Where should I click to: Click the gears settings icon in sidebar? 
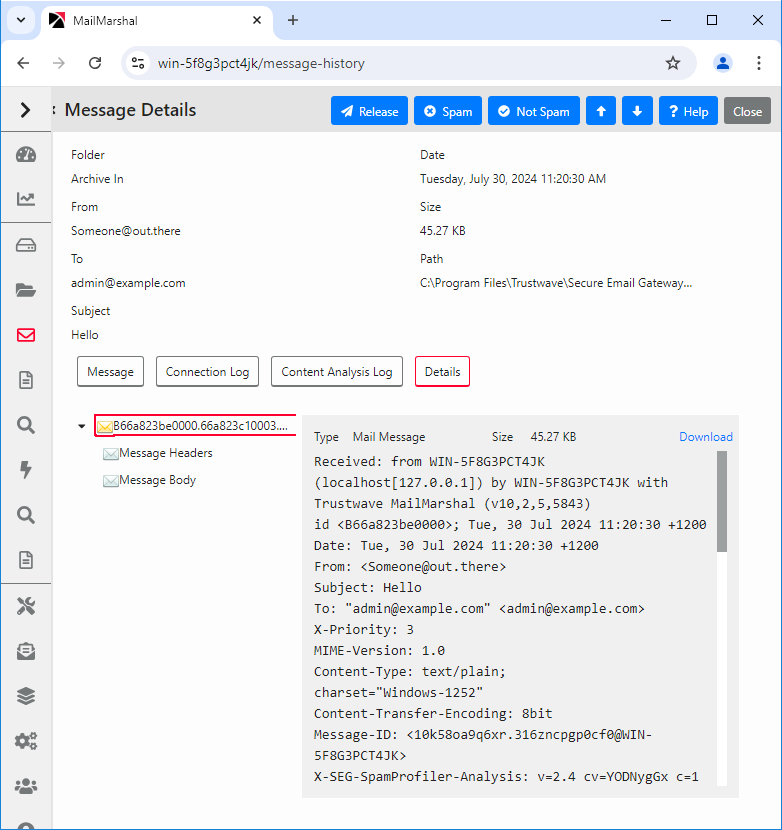(26, 741)
